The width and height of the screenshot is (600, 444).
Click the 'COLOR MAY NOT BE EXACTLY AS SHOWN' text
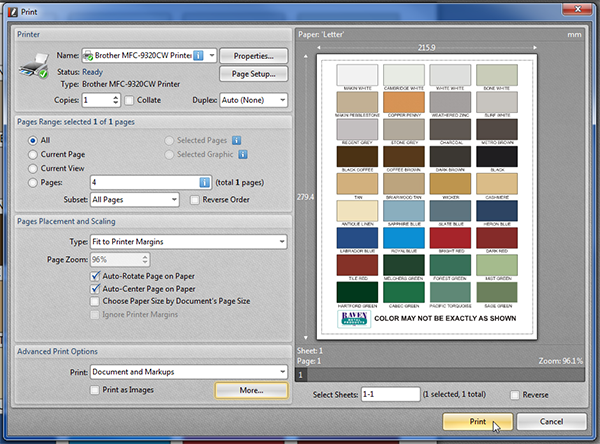(x=445, y=318)
